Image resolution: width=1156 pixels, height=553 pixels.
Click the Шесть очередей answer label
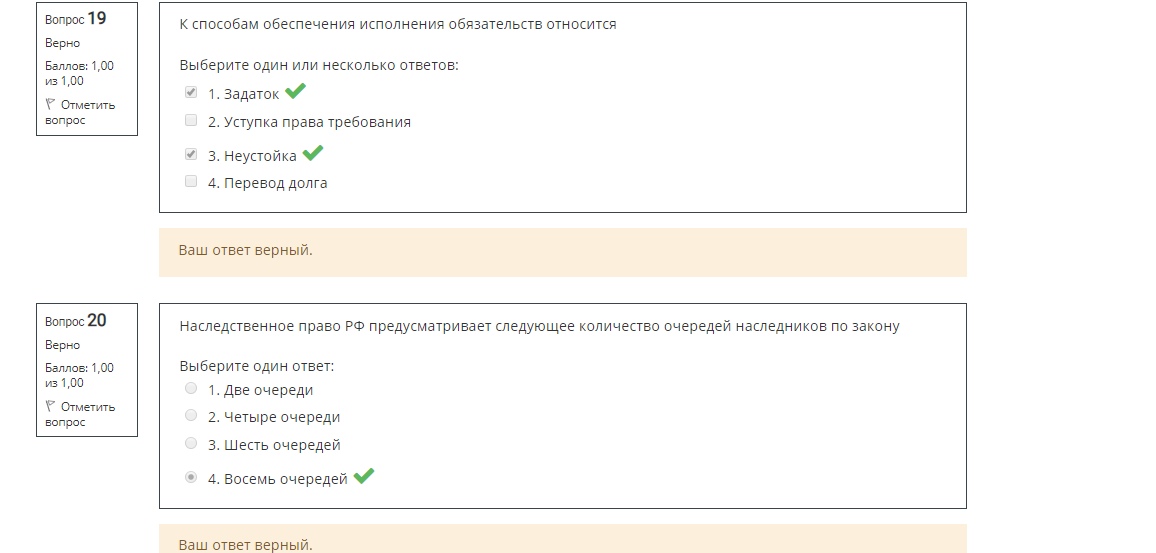pos(274,445)
